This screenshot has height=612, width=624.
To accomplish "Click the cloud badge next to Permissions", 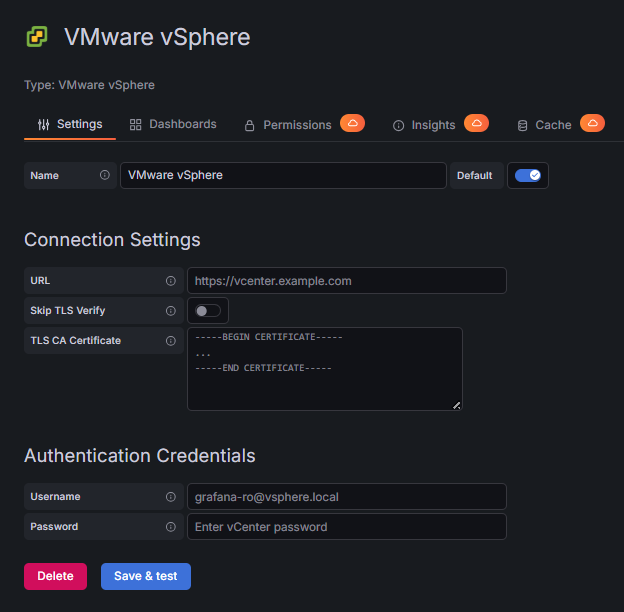I will click(352, 123).
